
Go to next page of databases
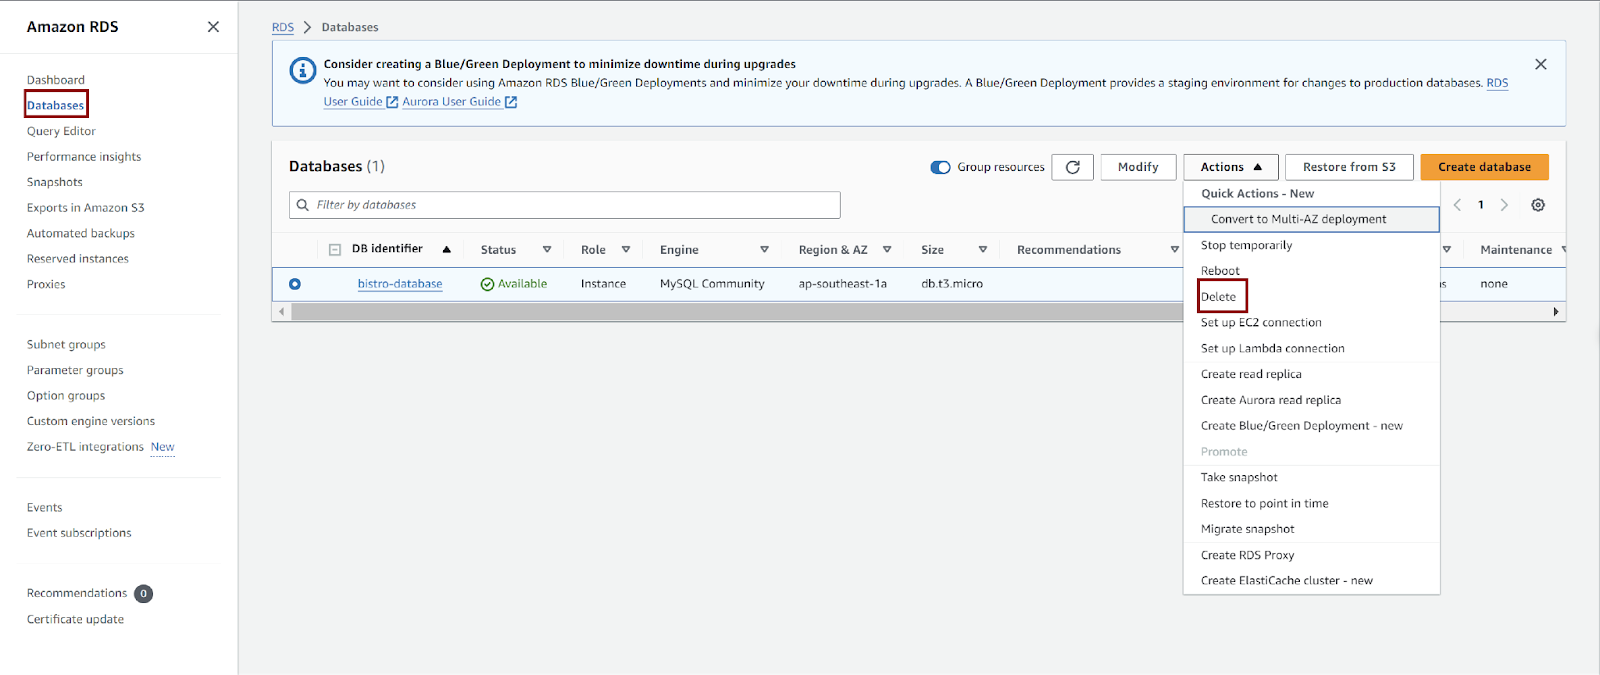pos(1504,205)
